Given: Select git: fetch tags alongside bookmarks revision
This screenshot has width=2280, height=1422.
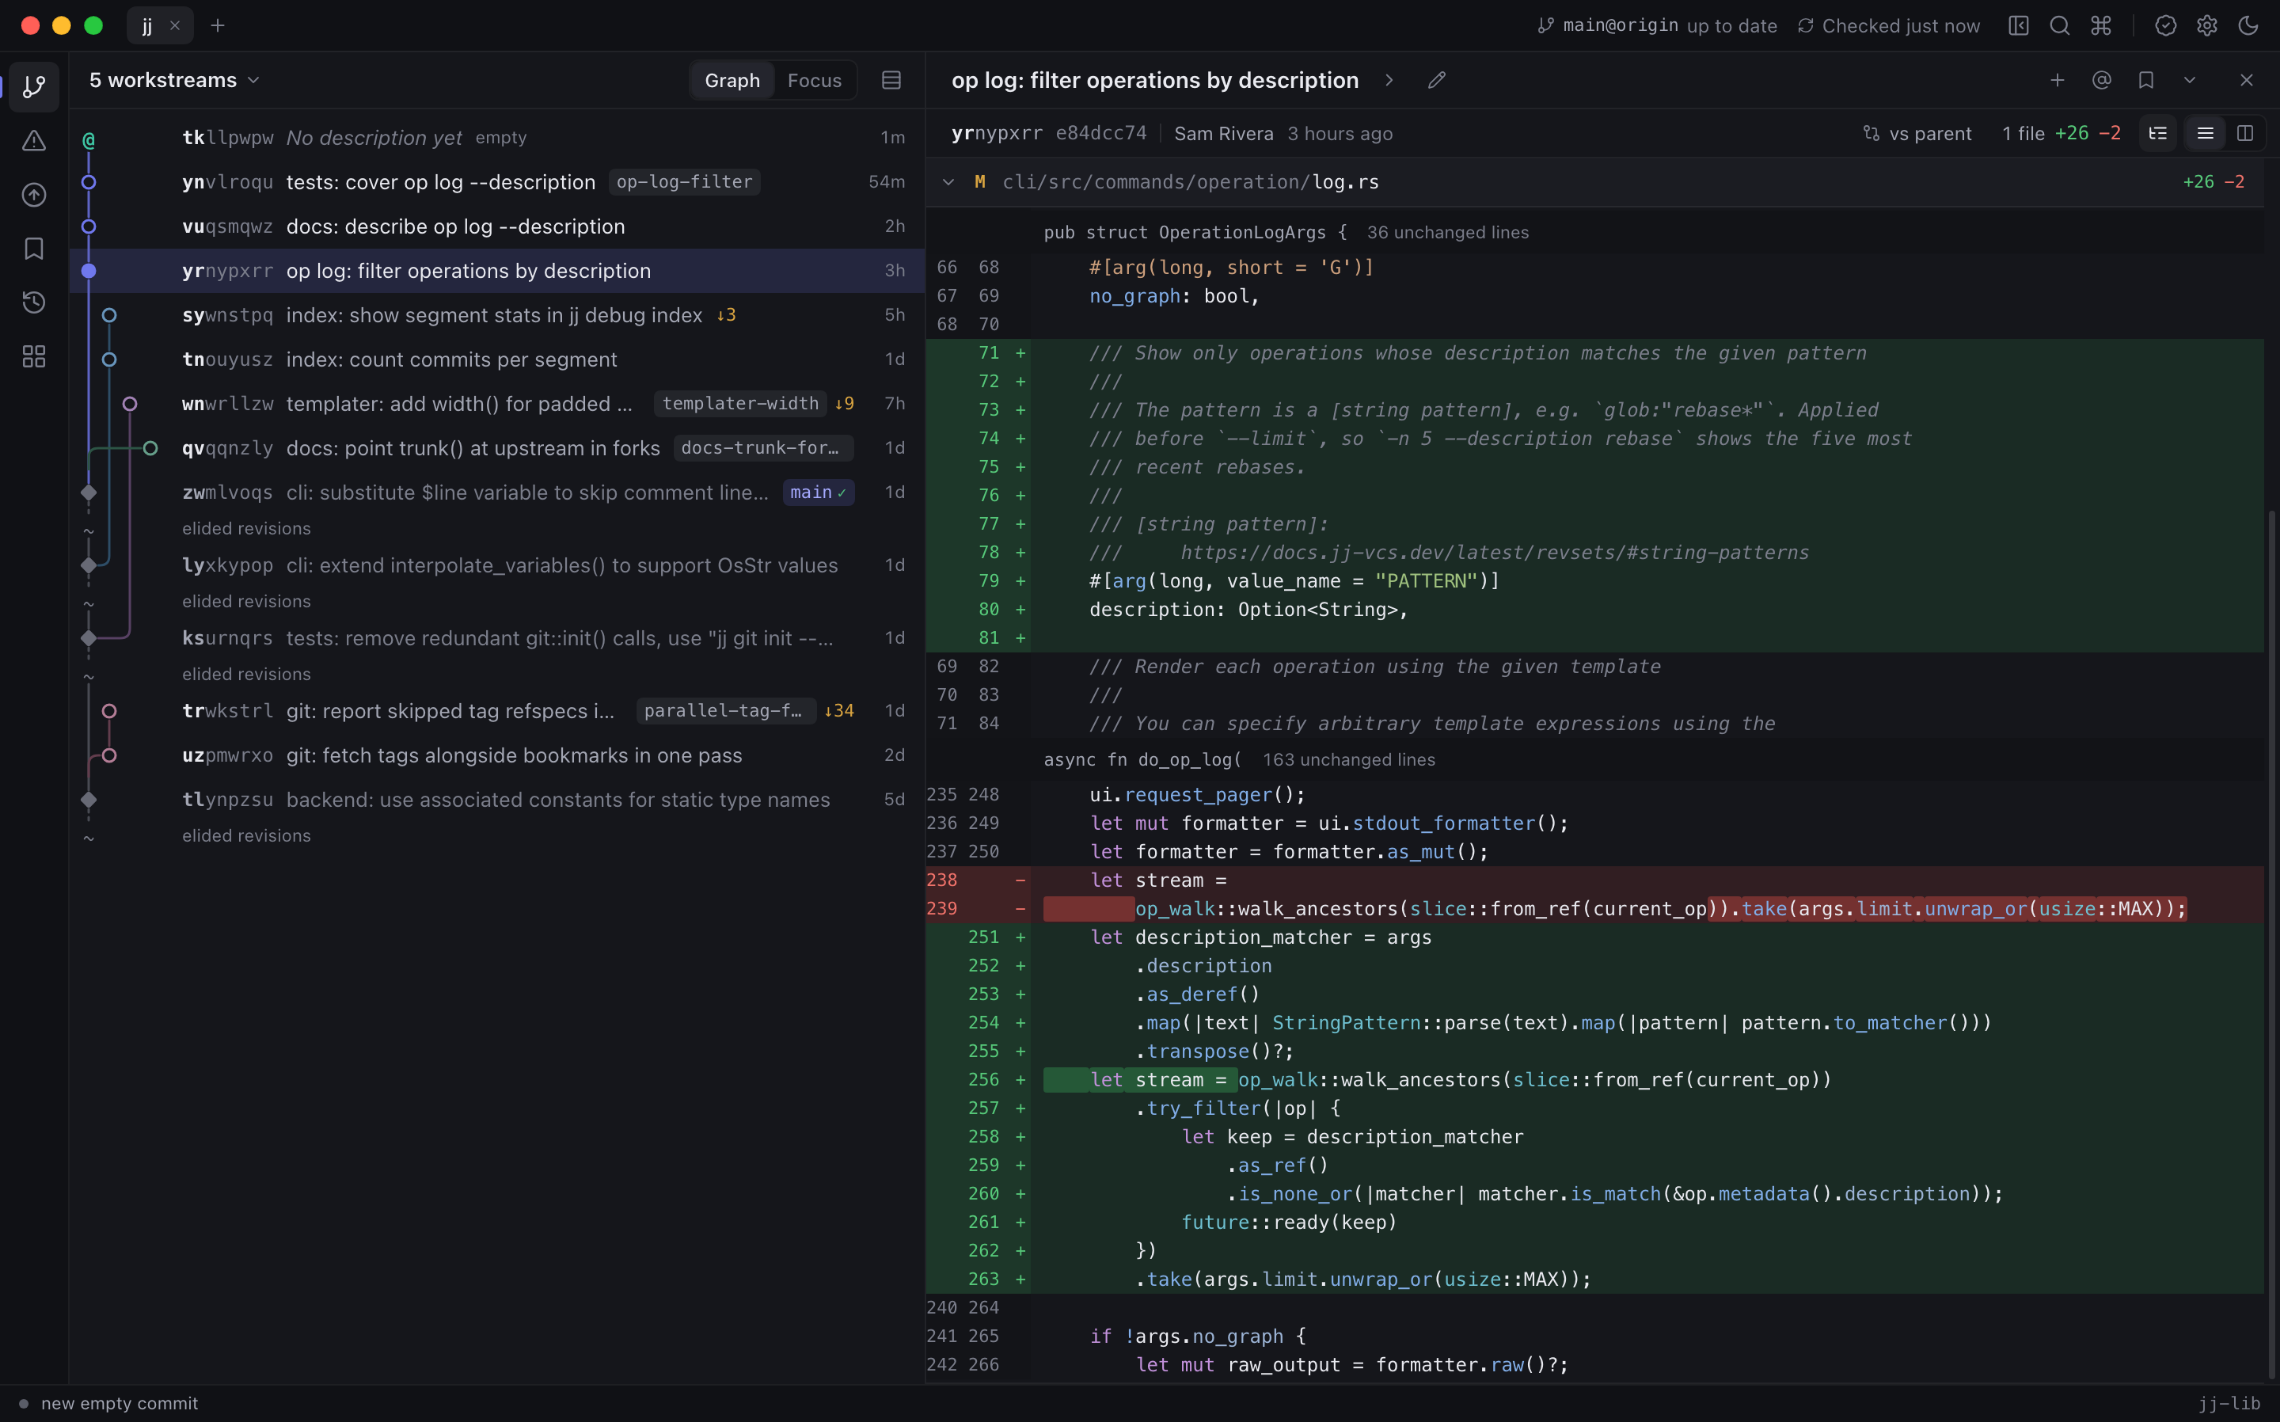Looking at the screenshot, I should [x=496, y=755].
